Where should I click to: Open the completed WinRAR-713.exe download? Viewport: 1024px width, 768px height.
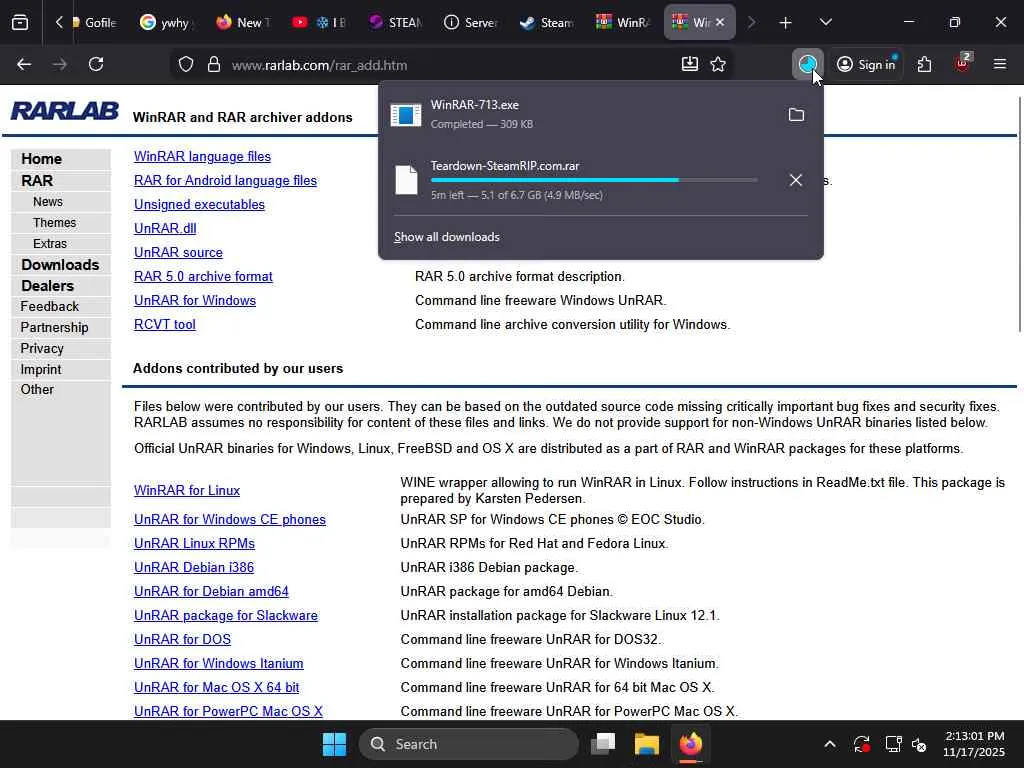581,114
